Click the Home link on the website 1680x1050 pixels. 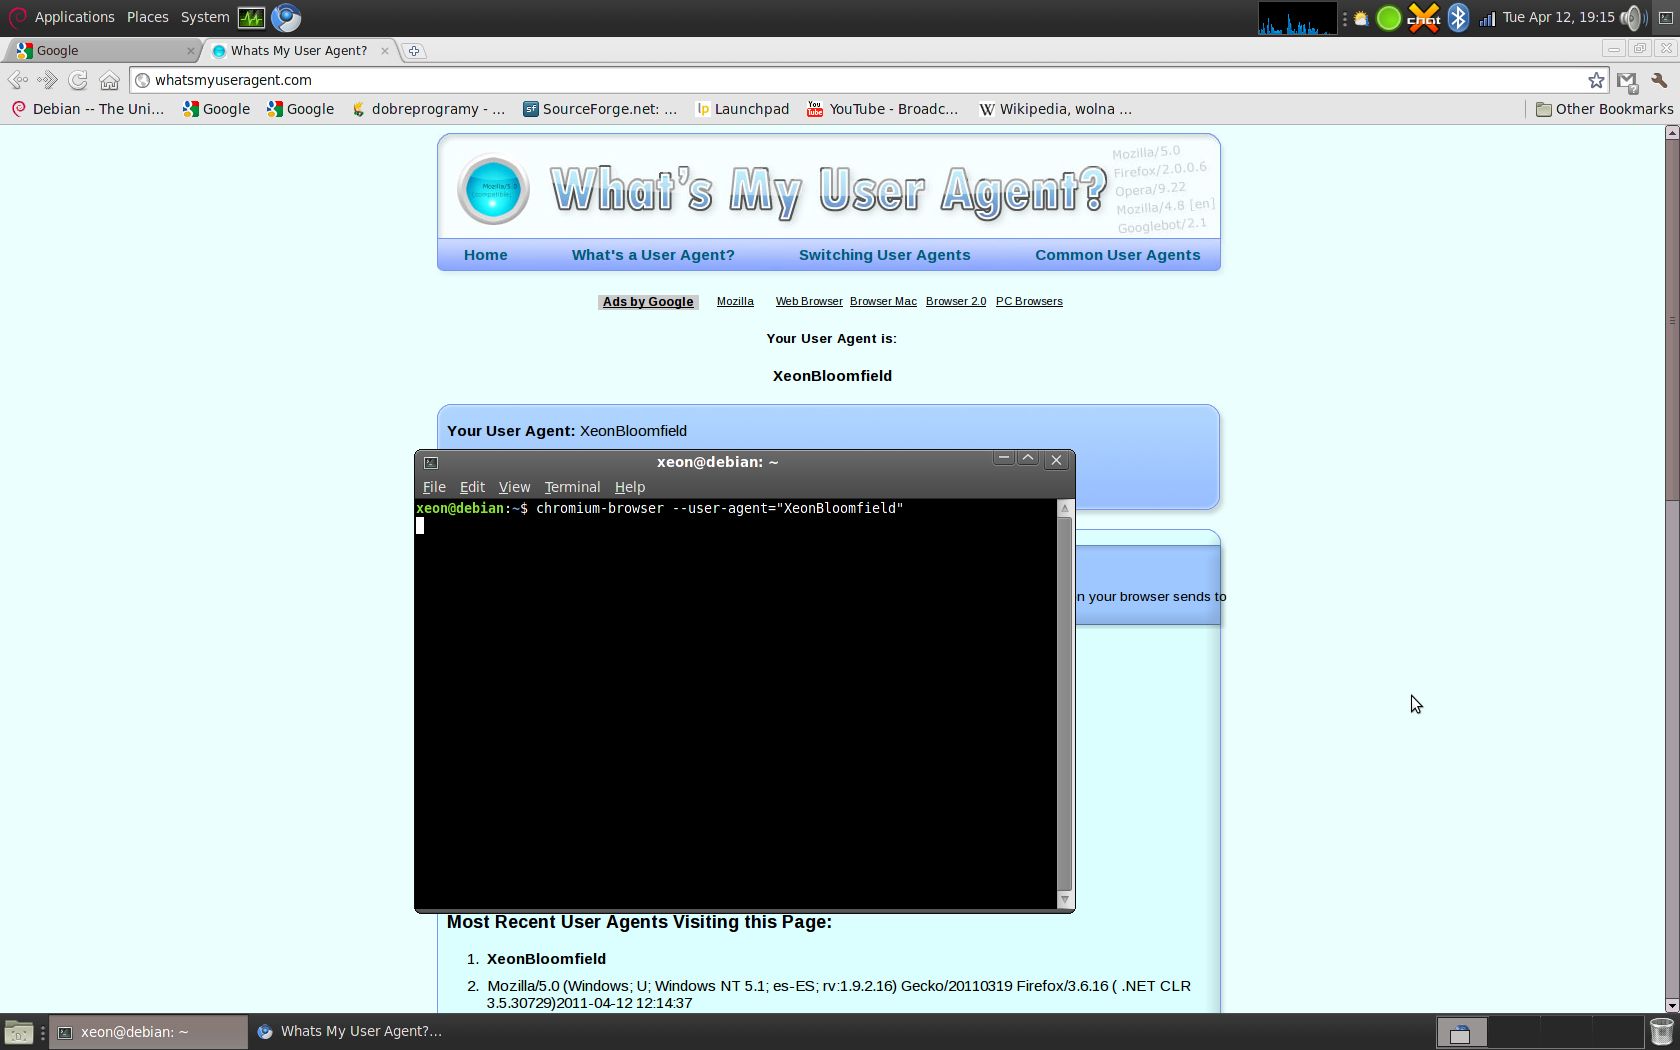click(x=486, y=255)
